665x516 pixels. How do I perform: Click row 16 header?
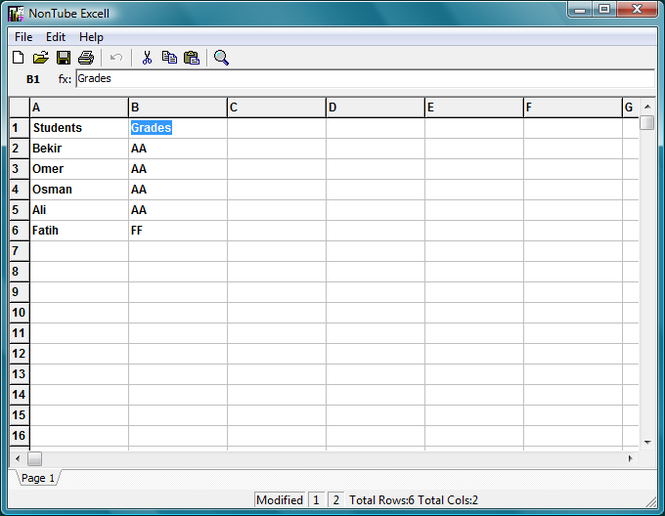tap(20, 436)
